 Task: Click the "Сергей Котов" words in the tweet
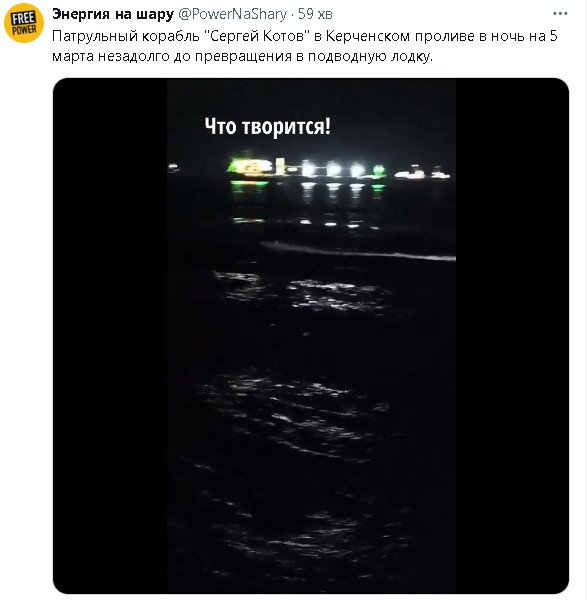tap(260, 36)
